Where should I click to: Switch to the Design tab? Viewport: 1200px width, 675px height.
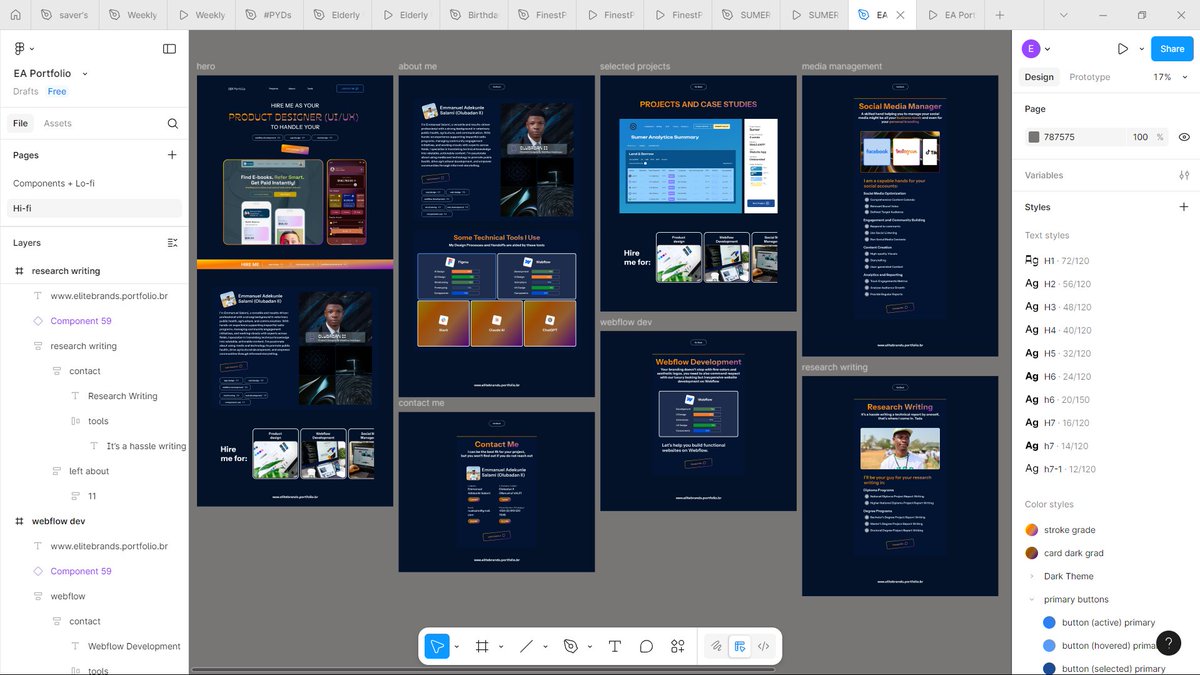(1039, 77)
